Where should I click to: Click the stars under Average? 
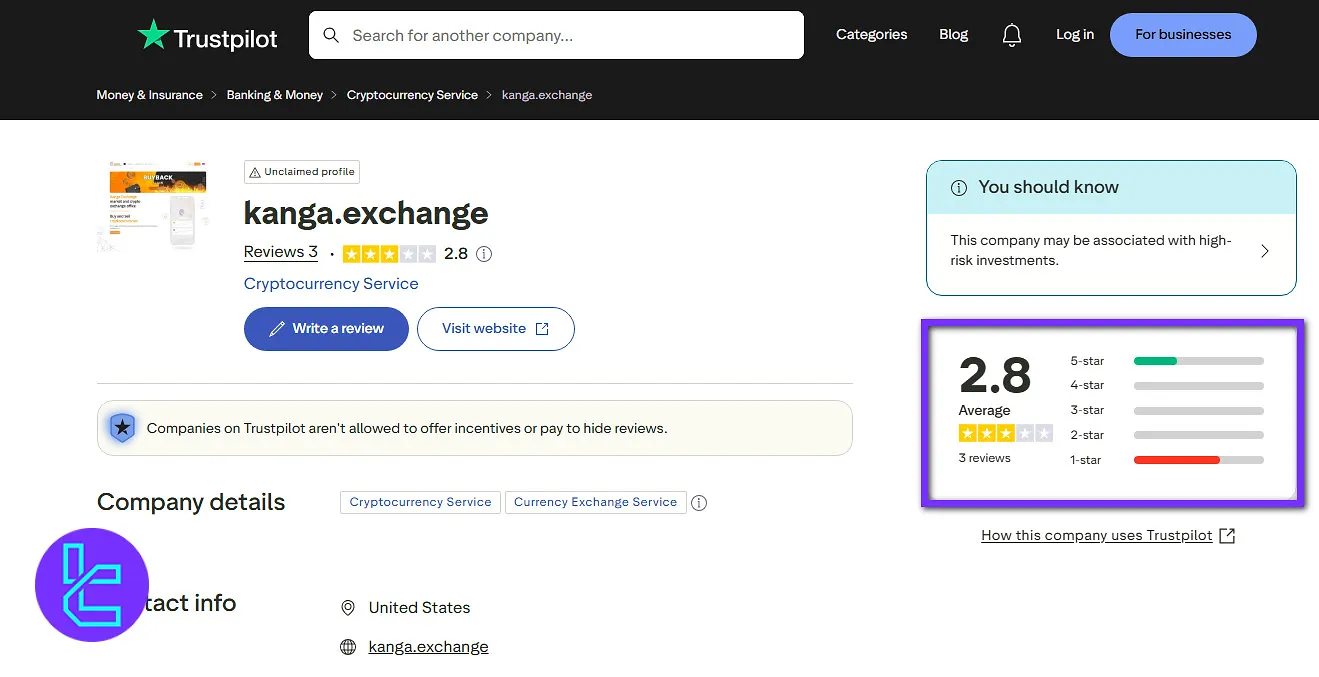click(1005, 433)
